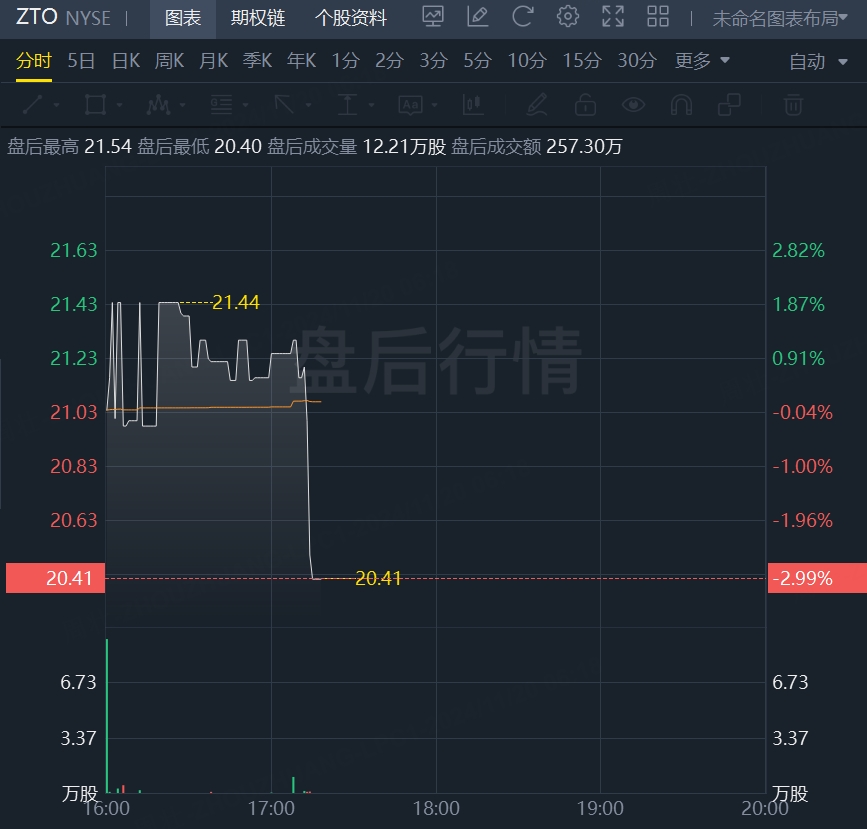Viewport: 867px width, 829px height.
Task: Select the 日K timeframe
Action: [x=126, y=61]
